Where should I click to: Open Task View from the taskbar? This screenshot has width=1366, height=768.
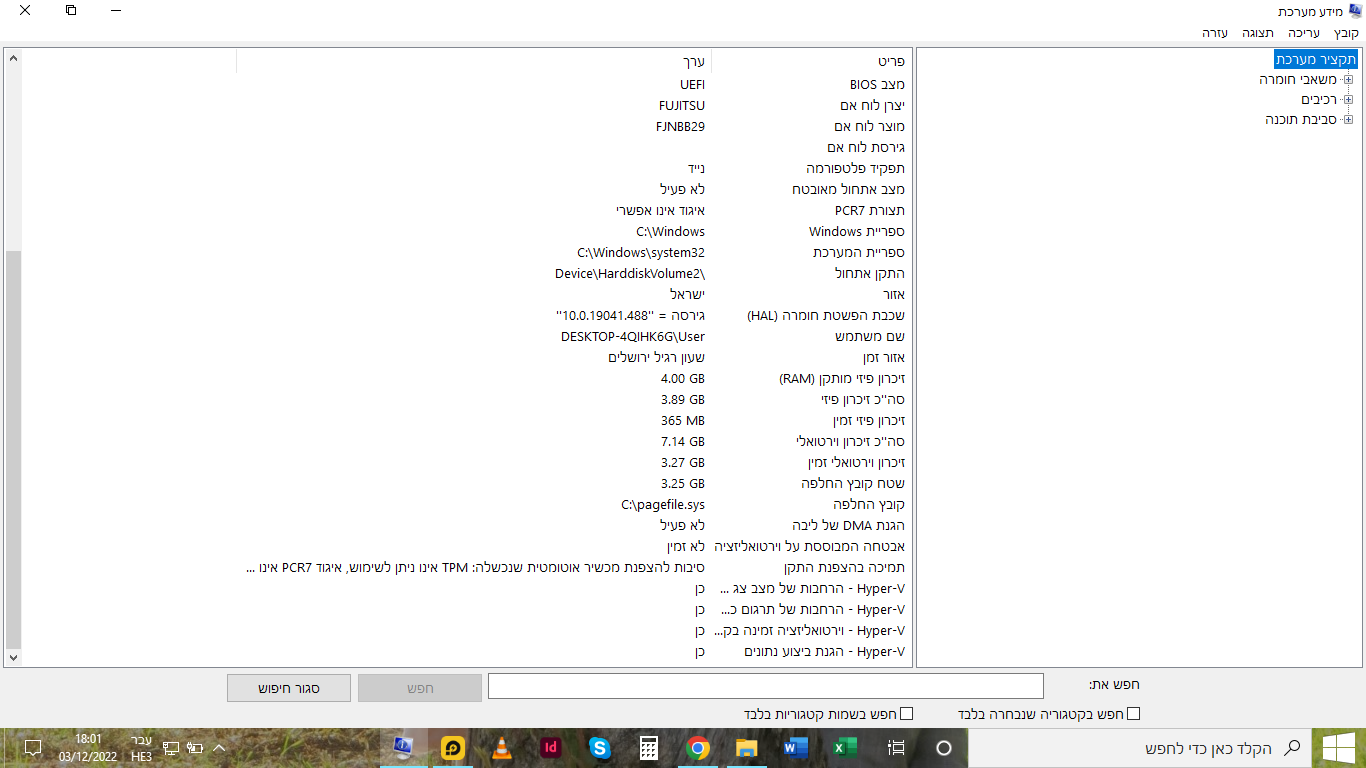896,747
